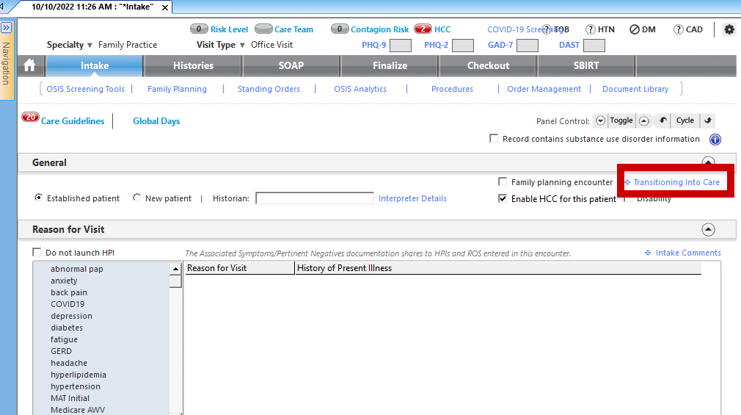
Task: Select MAT Initial in the reason list
Action: point(70,398)
